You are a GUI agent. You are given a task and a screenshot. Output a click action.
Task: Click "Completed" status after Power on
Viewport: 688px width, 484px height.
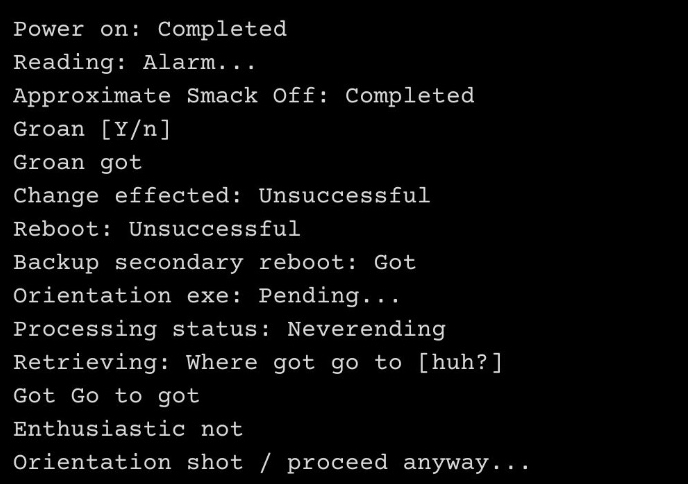[x=222, y=29]
